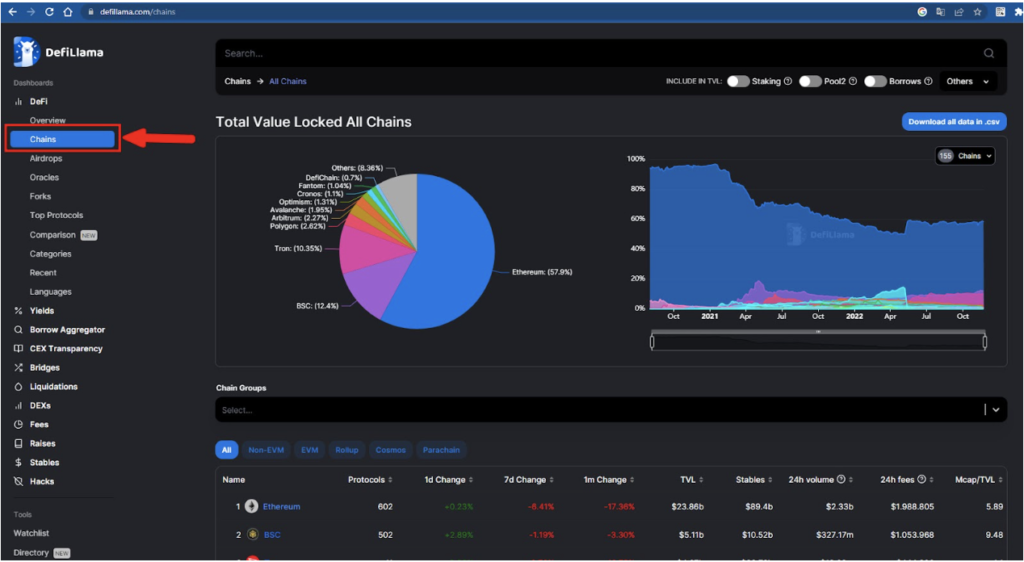Select the EVM filter tab

pos(310,450)
